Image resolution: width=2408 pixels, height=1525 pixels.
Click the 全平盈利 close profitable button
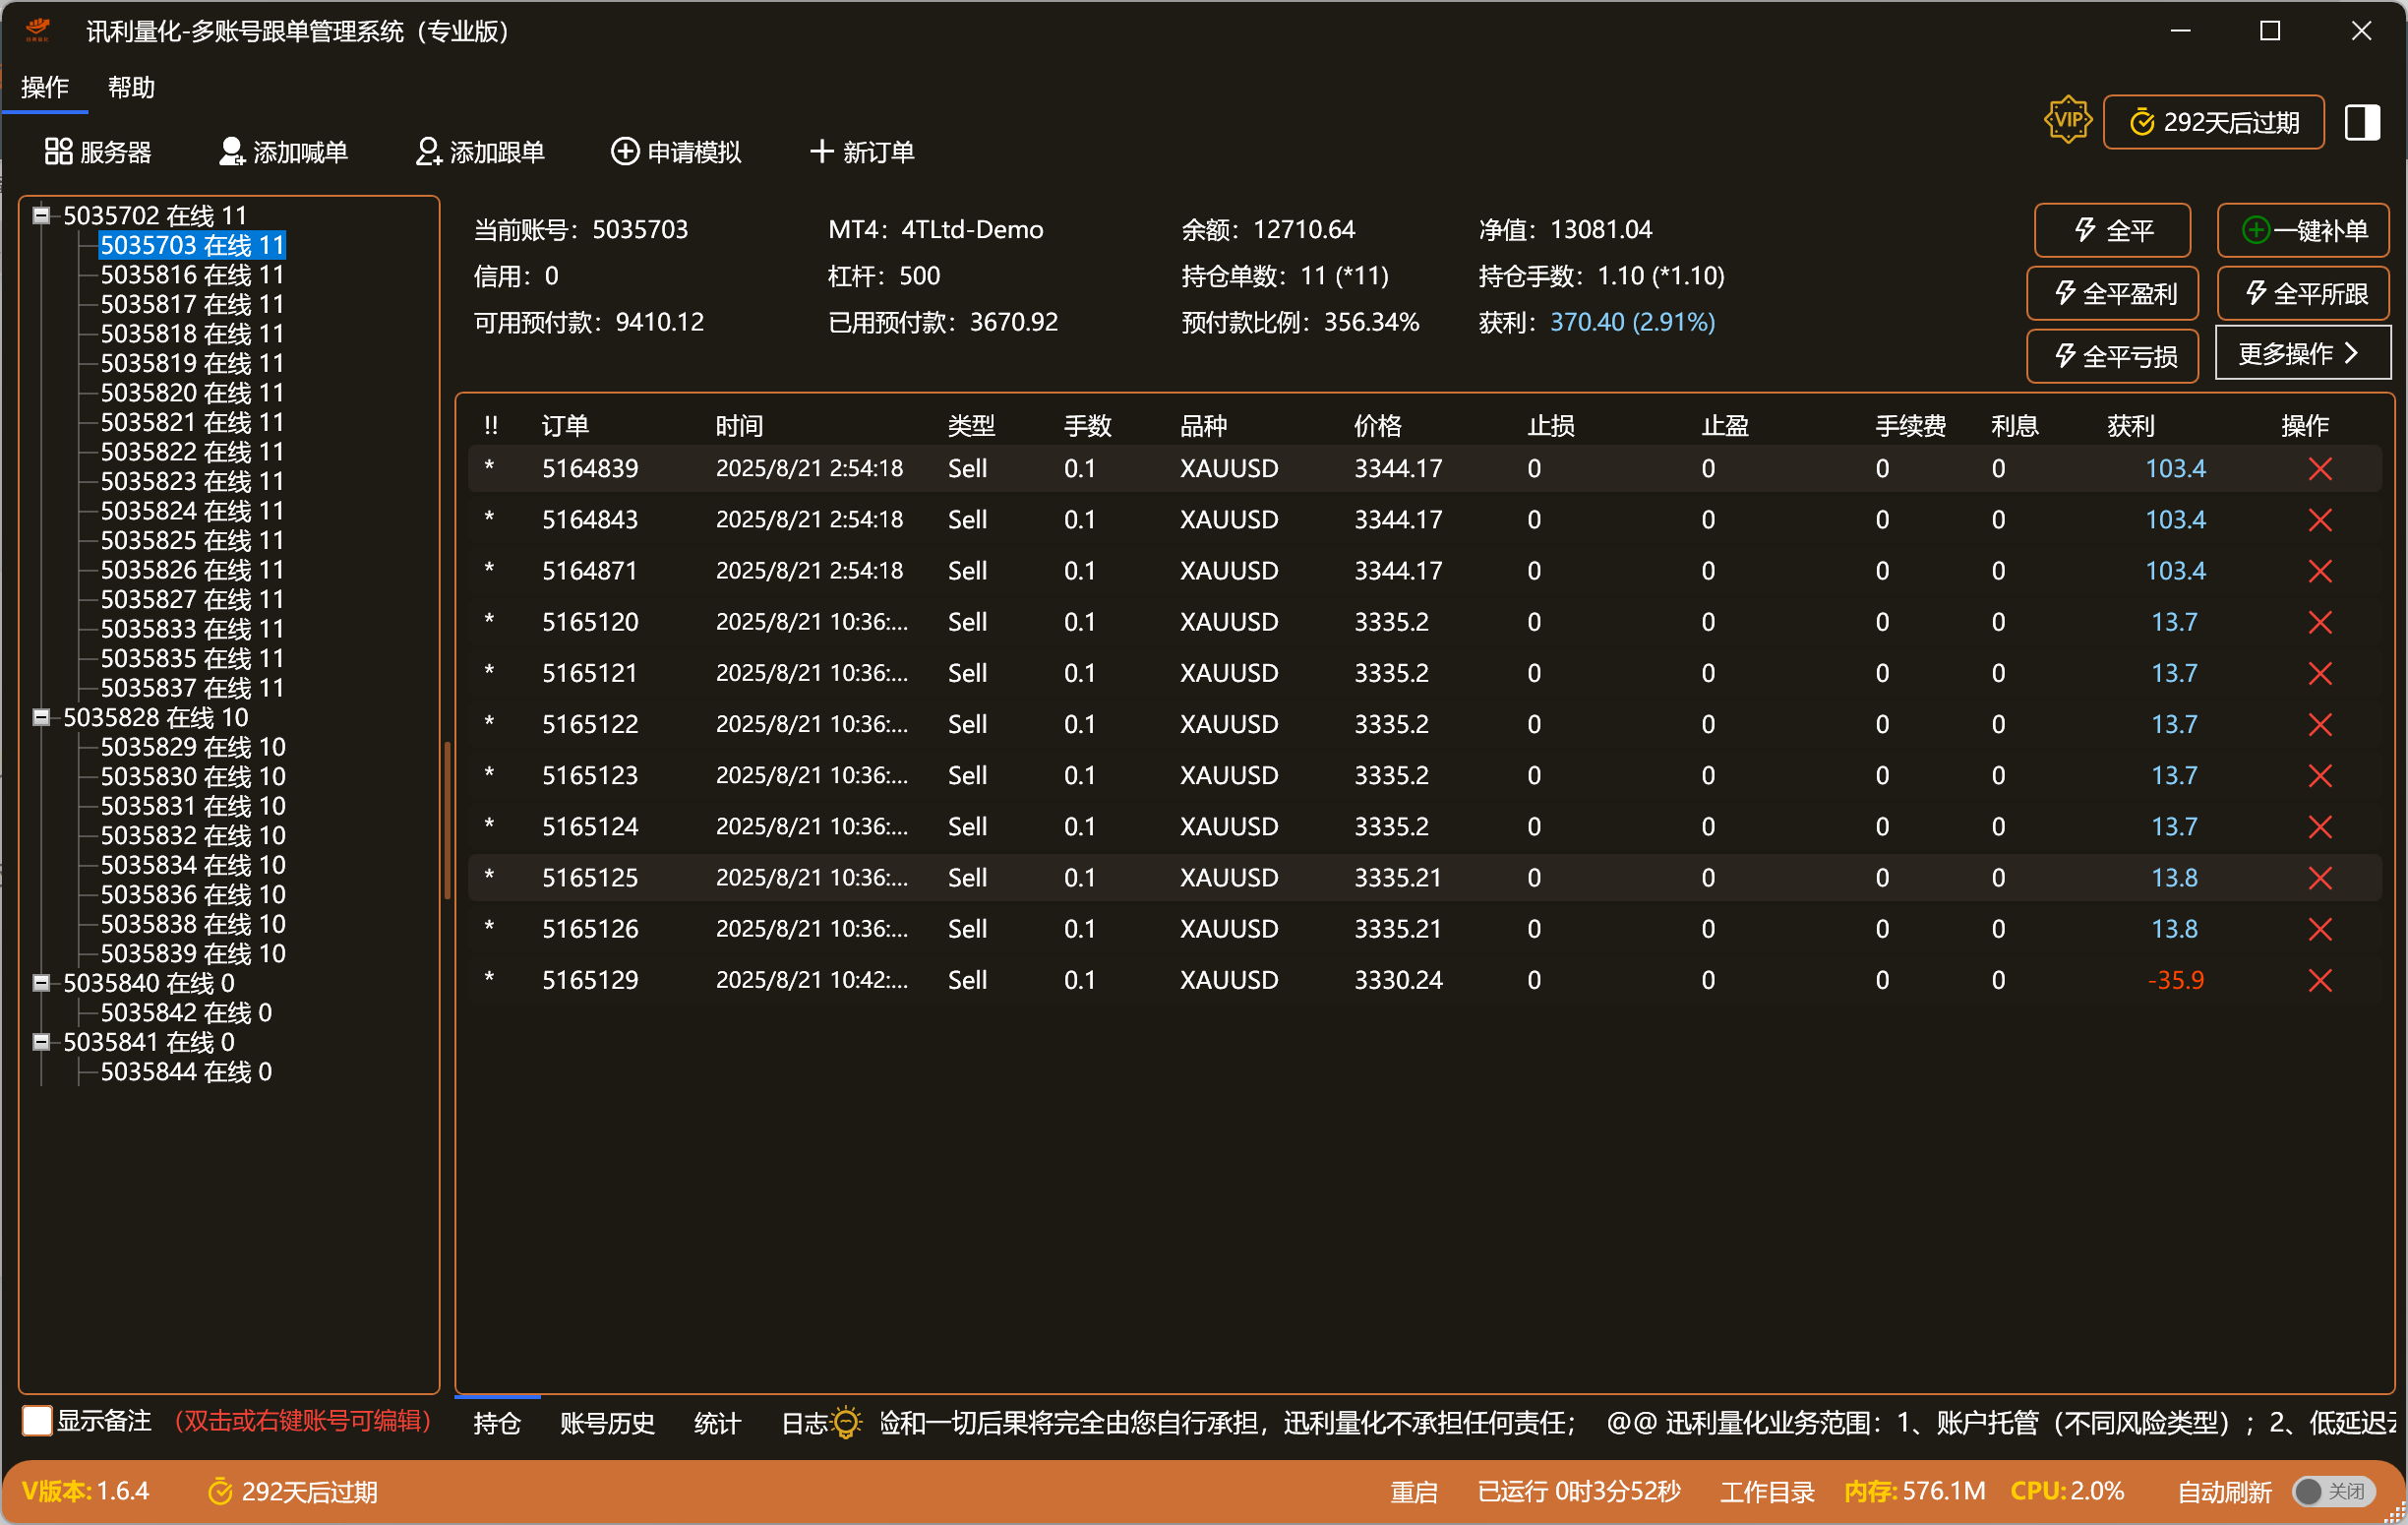coord(2113,294)
